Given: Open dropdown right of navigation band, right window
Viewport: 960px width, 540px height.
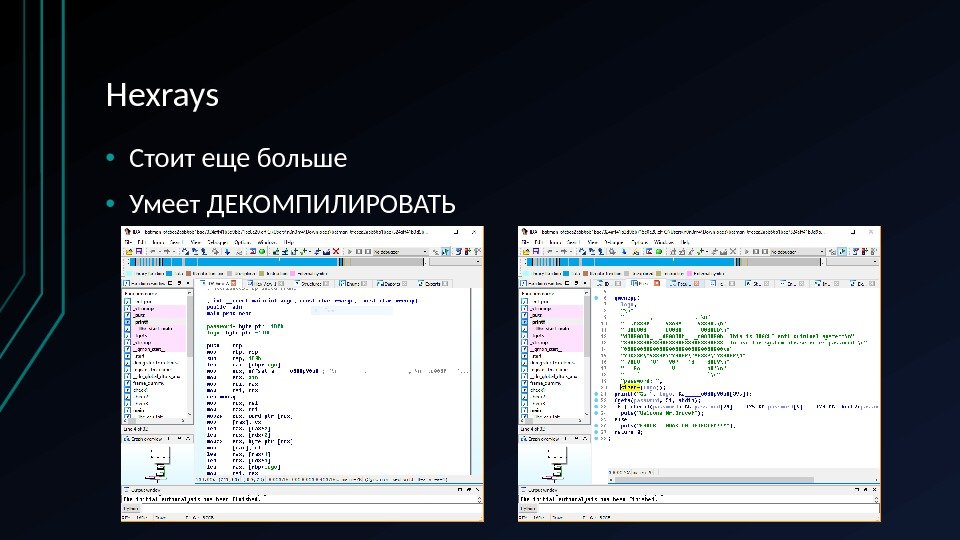Looking at the screenshot, I should [x=852, y=261].
